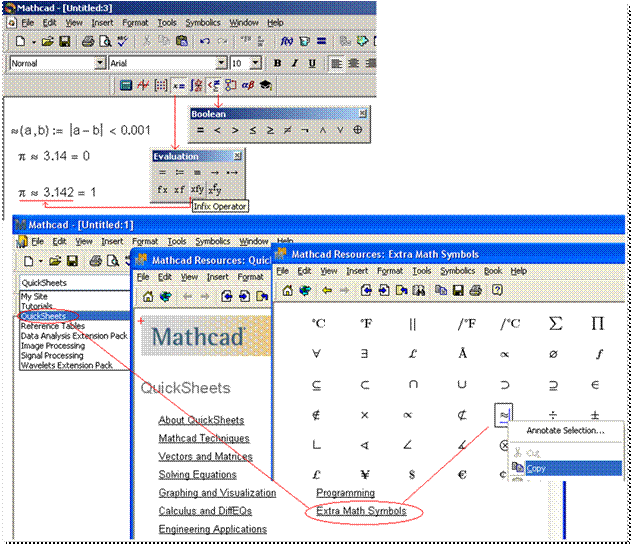Open the Programming toolbar icon

pyautogui.click(x=231, y=85)
